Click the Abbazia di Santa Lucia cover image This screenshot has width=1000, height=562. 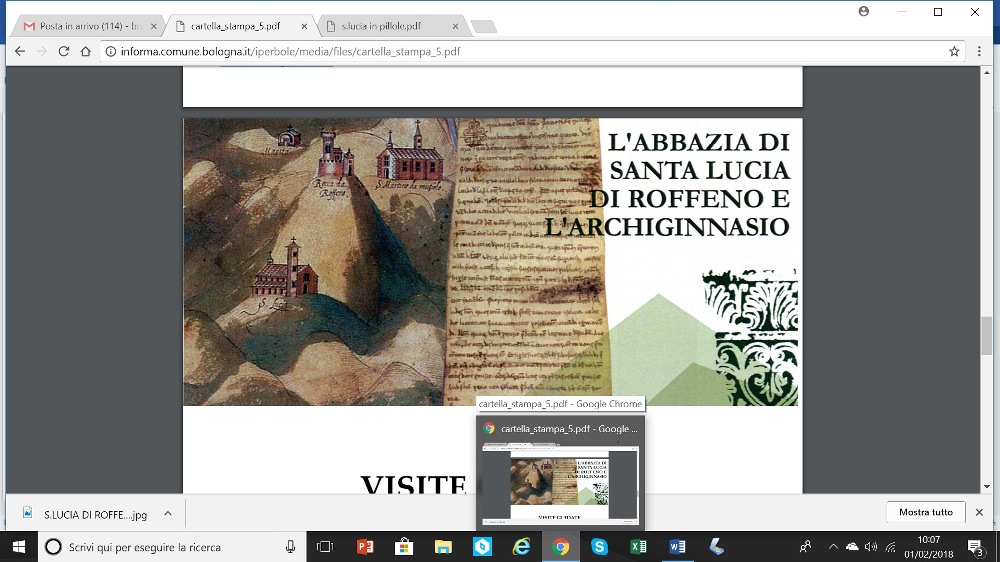coord(490,262)
